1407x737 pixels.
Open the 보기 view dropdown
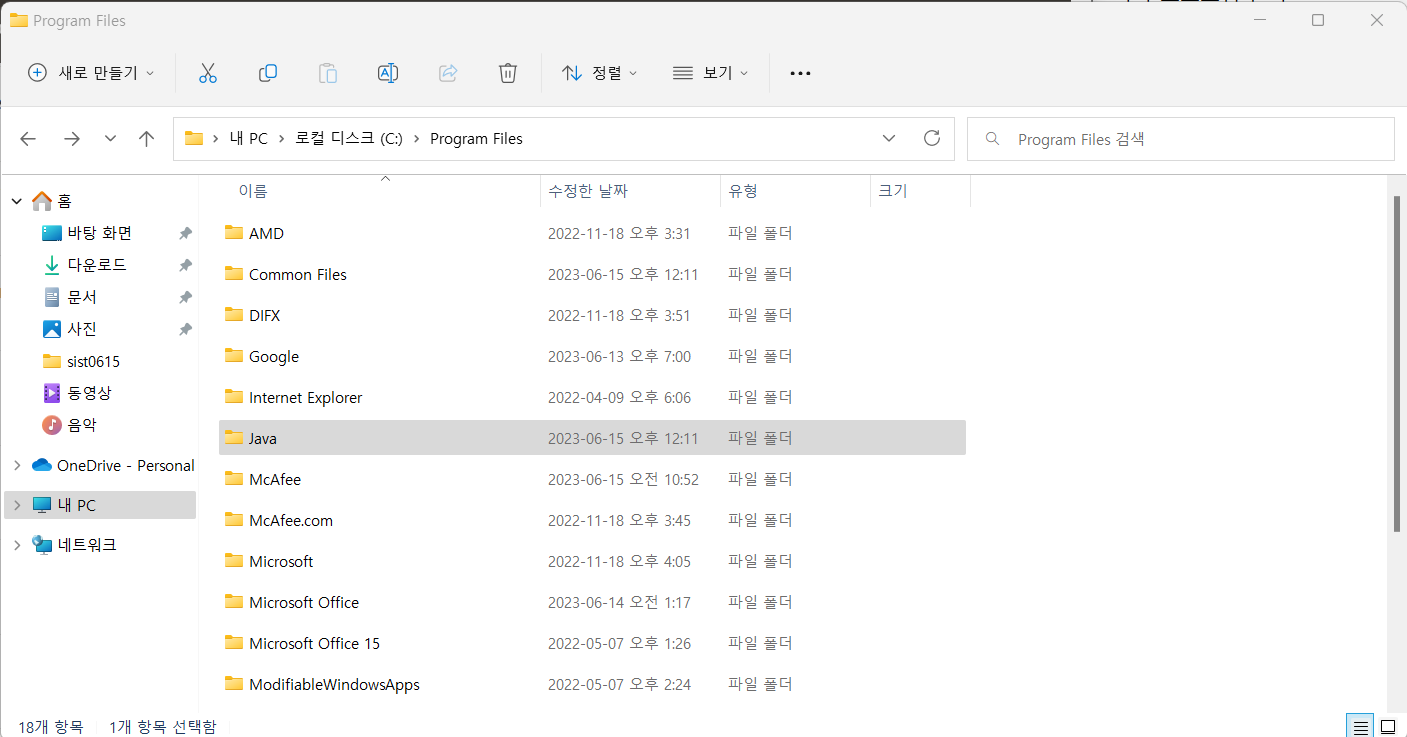(711, 73)
